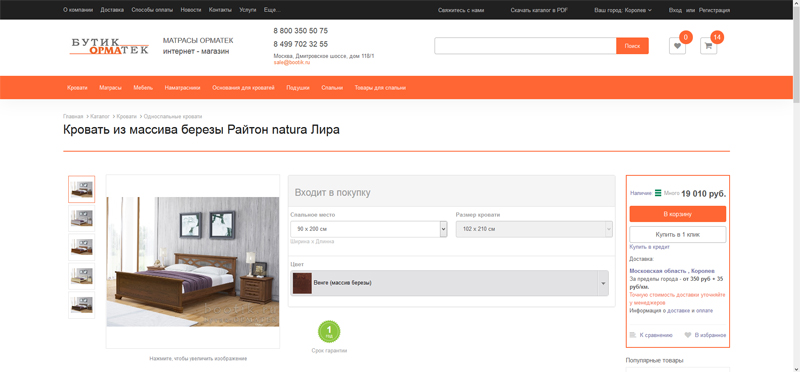The height and width of the screenshot is (372, 800).
Task: Open the Кровати category in orange menu
Action: pyautogui.click(x=77, y=88)
